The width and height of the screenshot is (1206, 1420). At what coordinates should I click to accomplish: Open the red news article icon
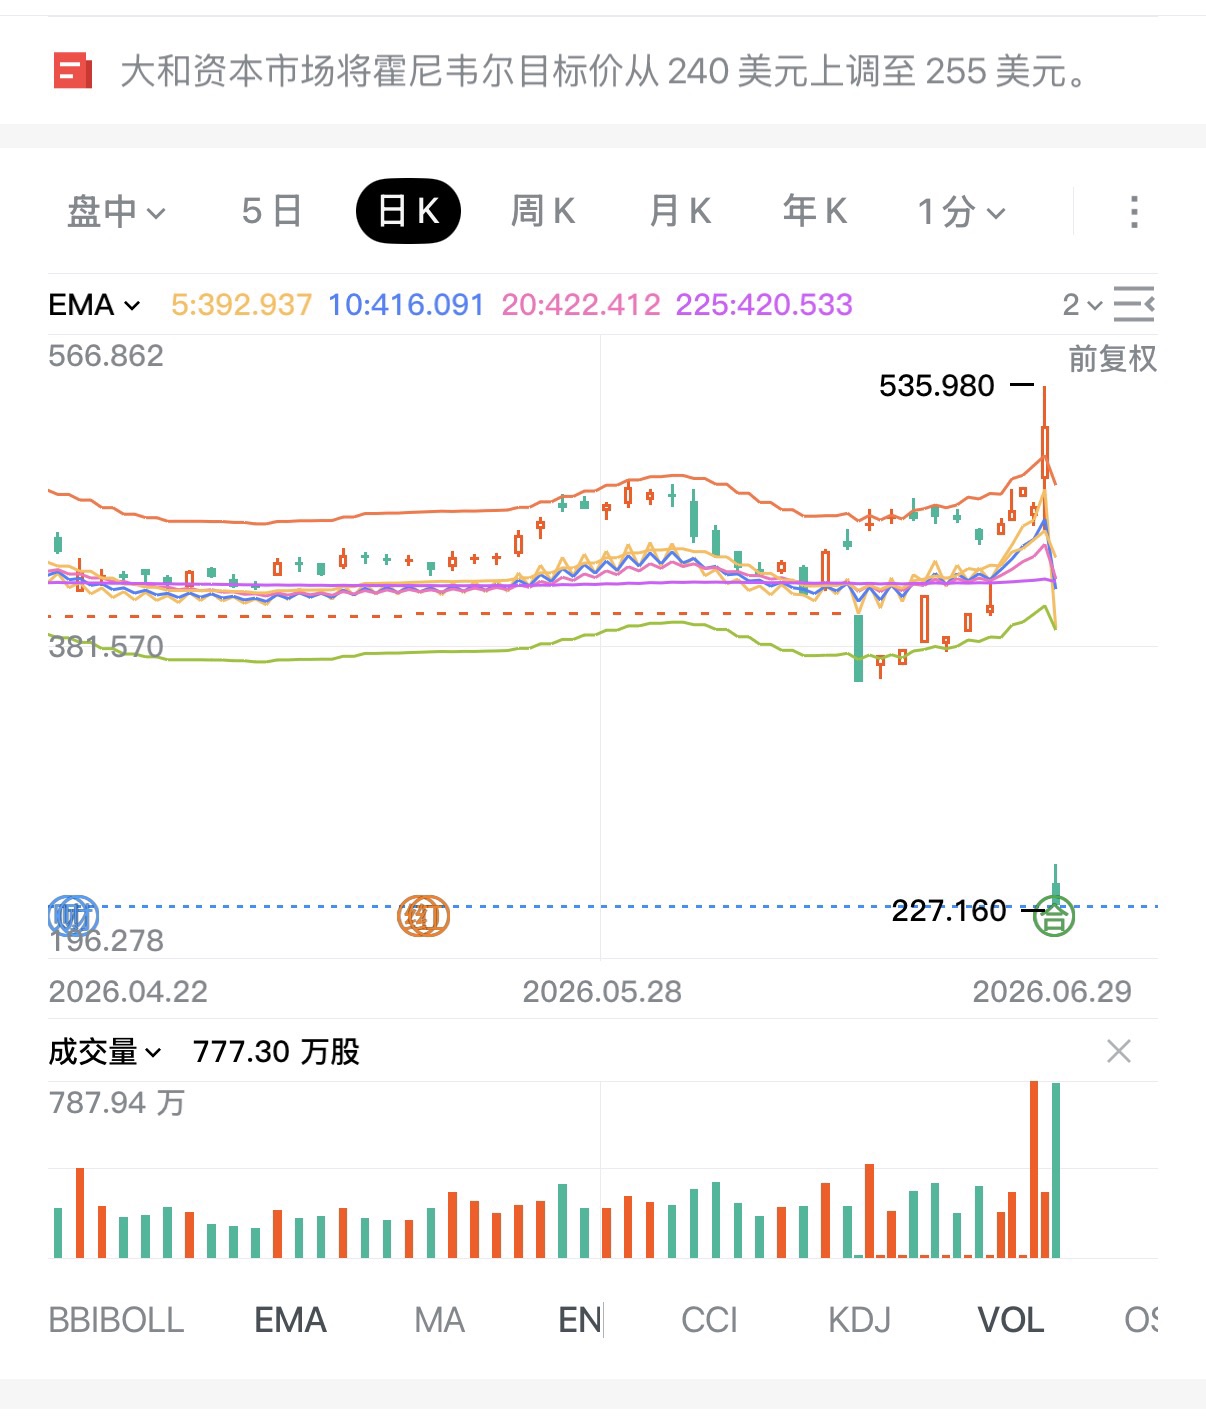pyautogui.click(x=72, y=72)
